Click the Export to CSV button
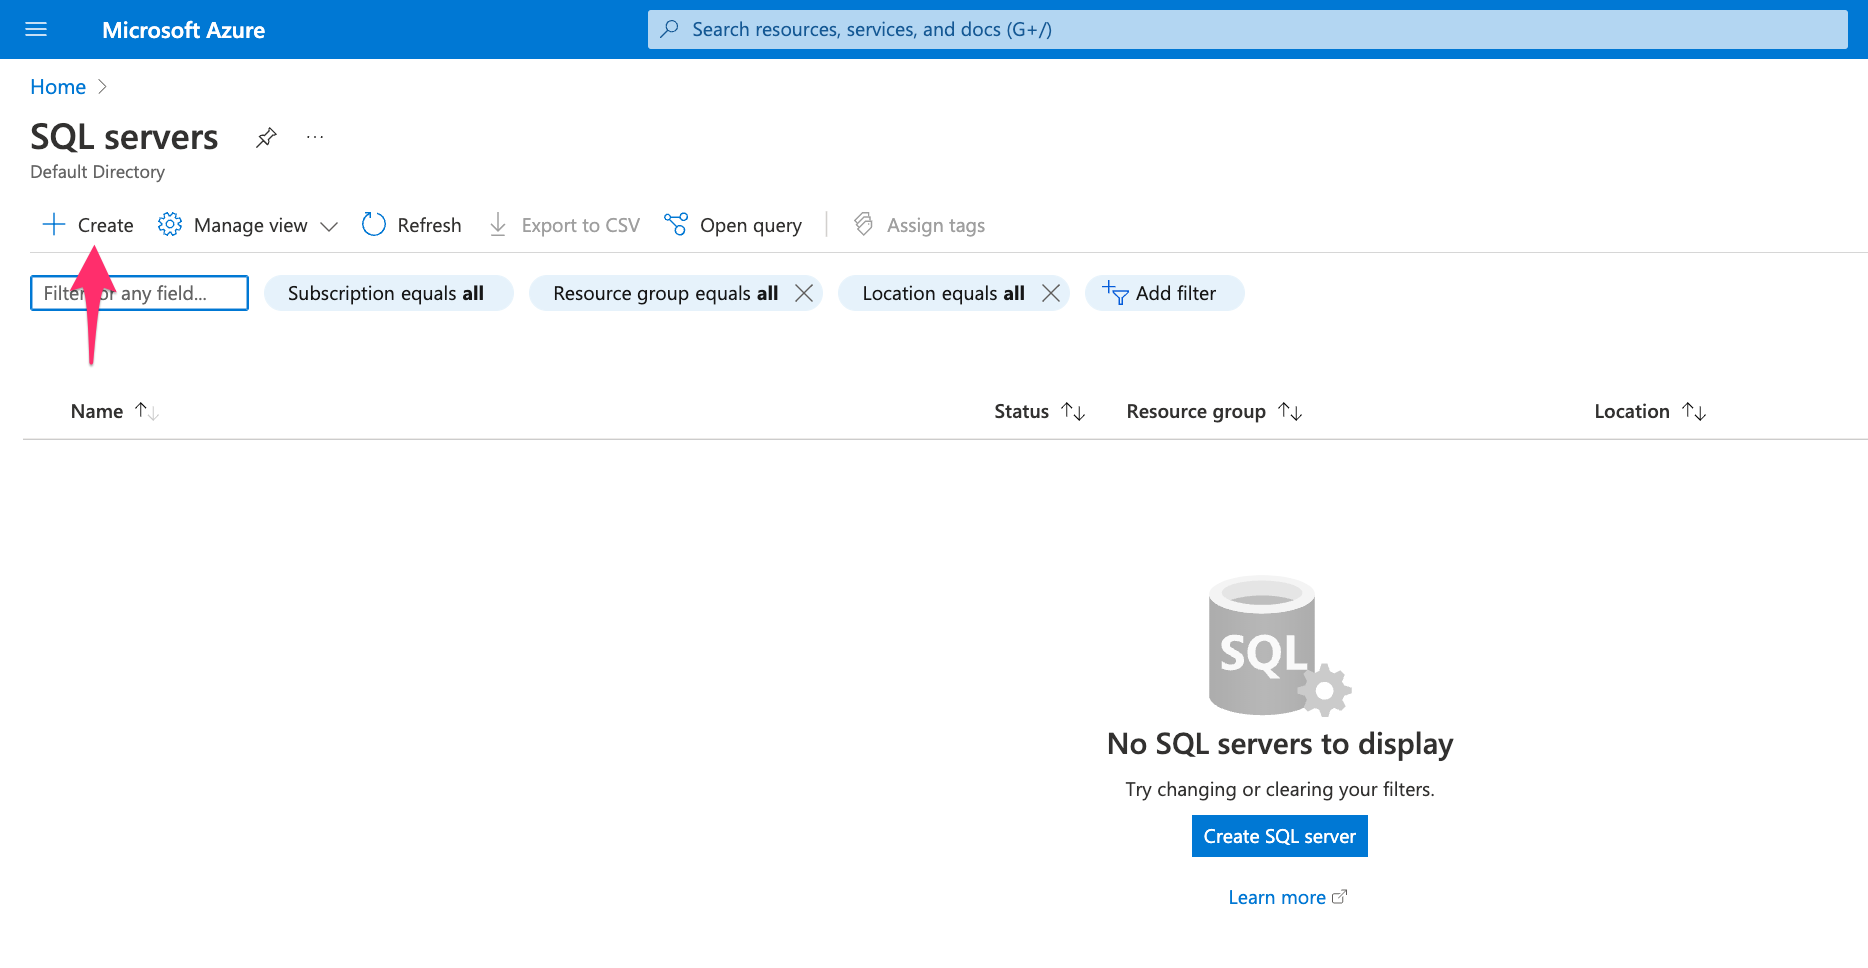 [564, 225]
